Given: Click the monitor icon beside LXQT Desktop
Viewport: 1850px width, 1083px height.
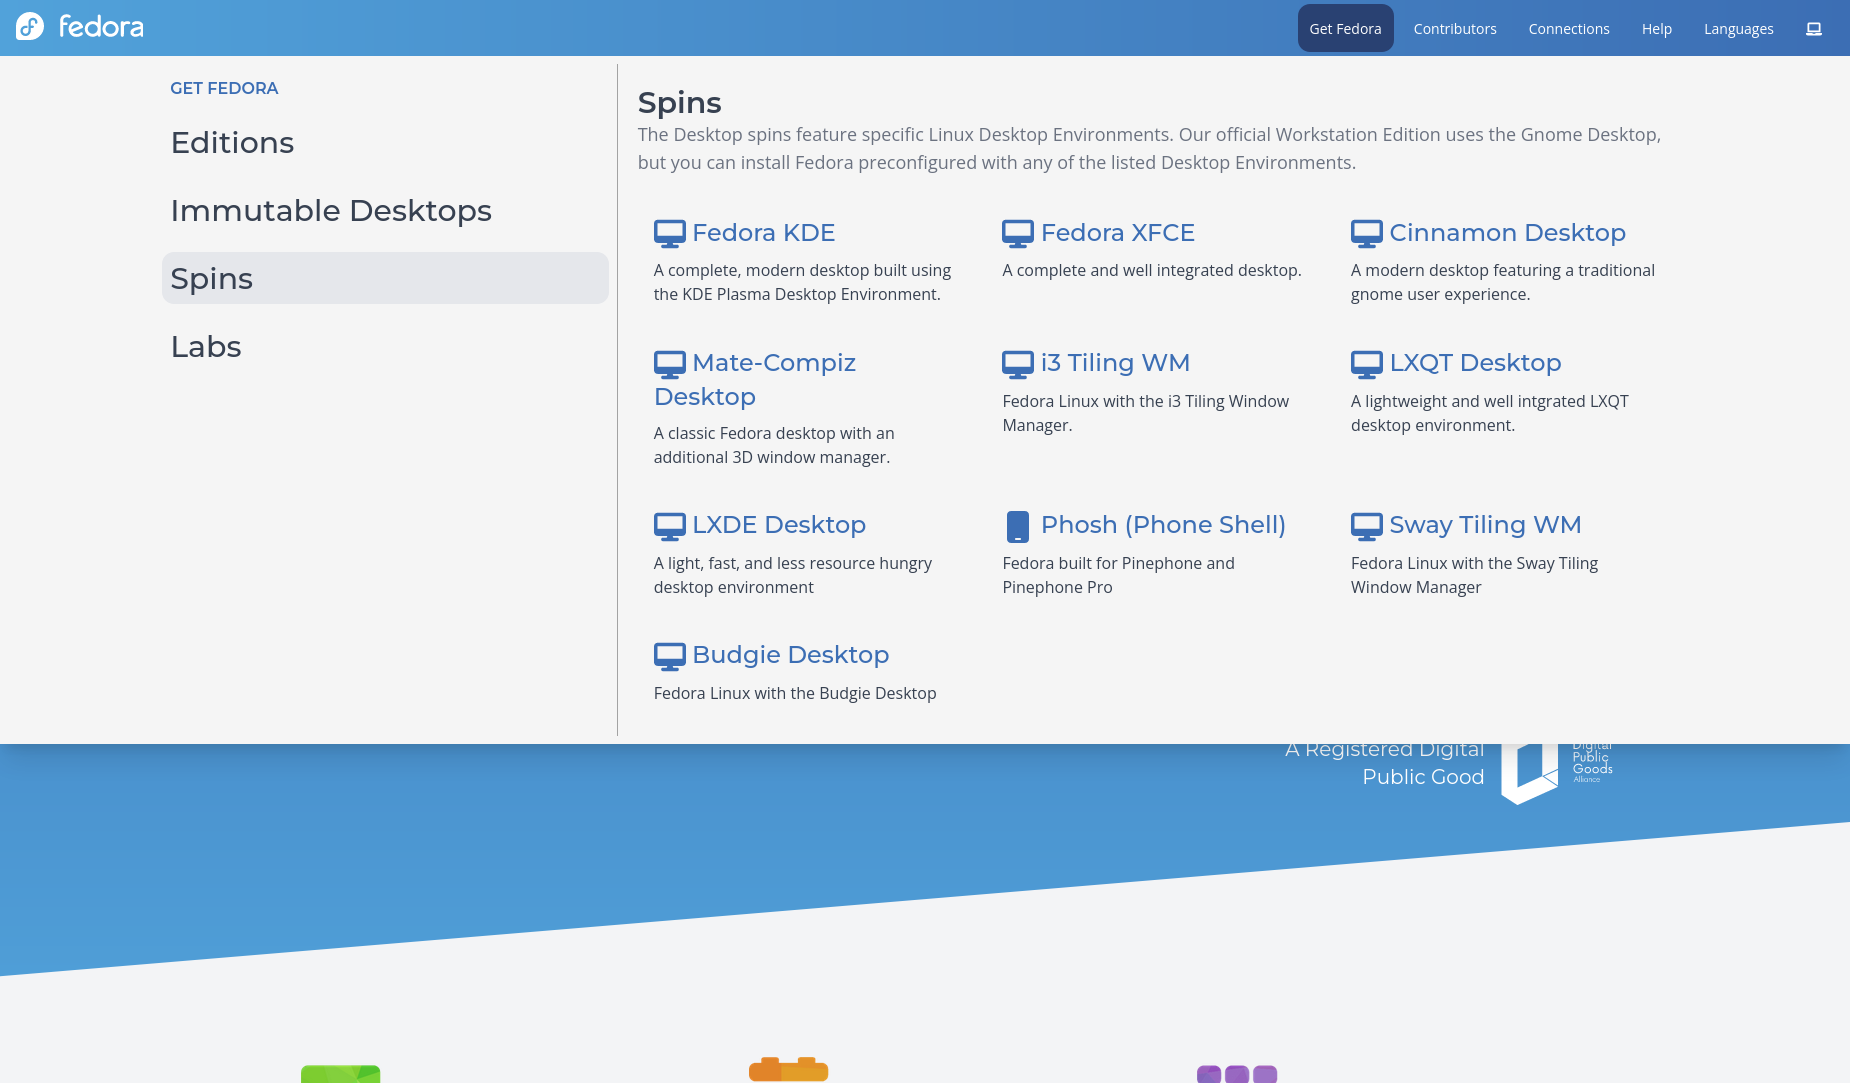Looking at the screenshot, I should coord(1367,364).
